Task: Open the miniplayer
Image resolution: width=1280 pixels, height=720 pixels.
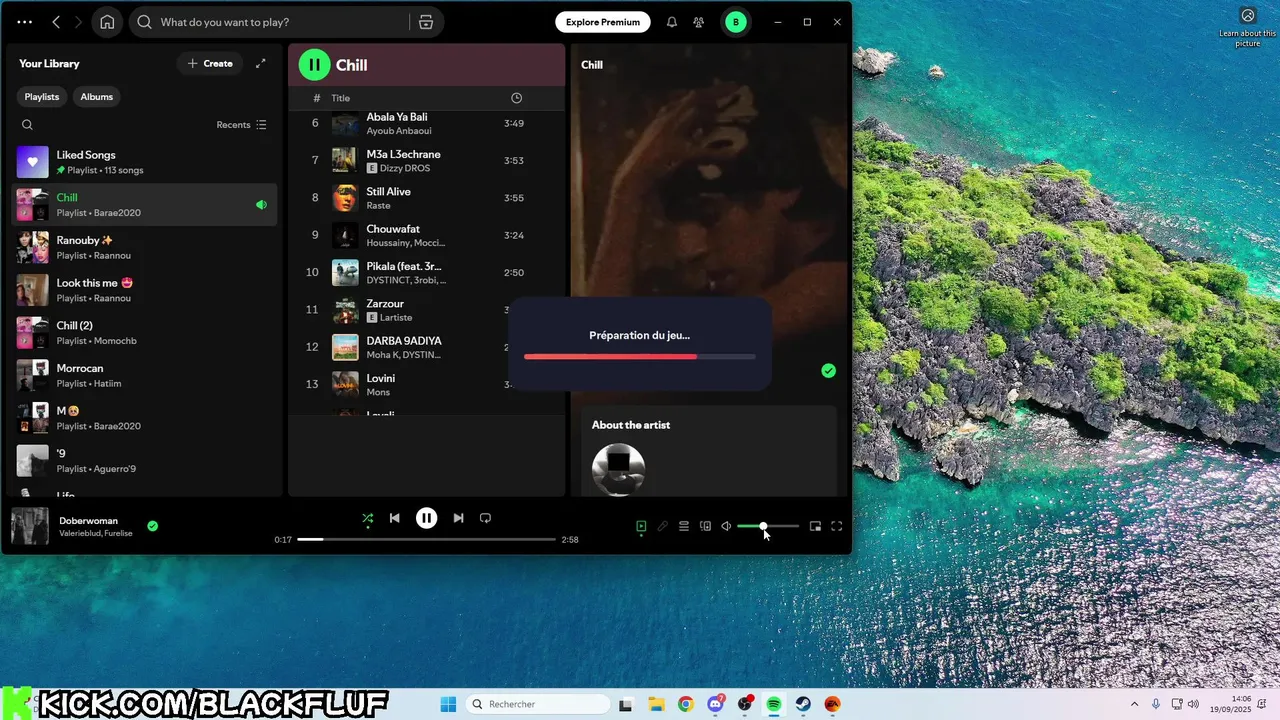Action: (x=815, y=526)
